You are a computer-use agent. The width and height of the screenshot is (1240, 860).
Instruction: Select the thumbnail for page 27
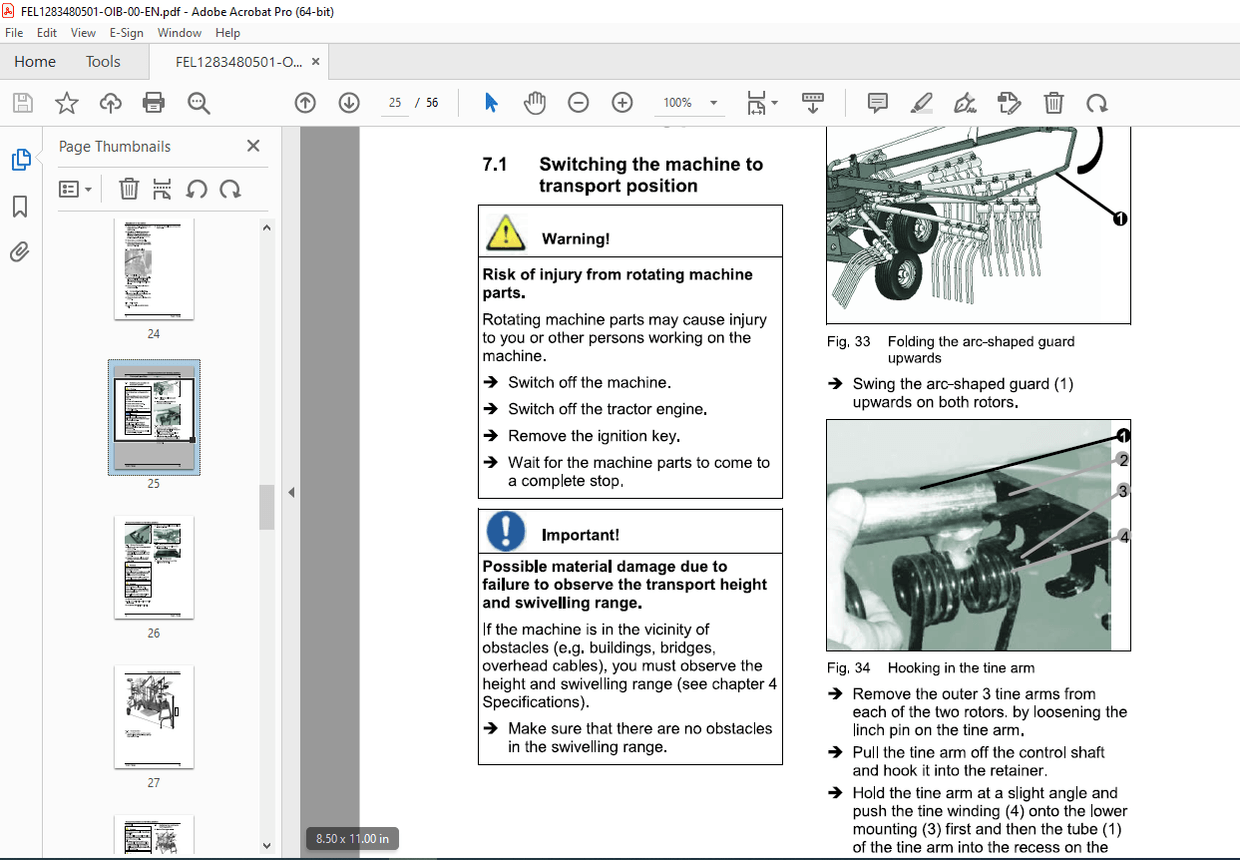pos(154,717)
